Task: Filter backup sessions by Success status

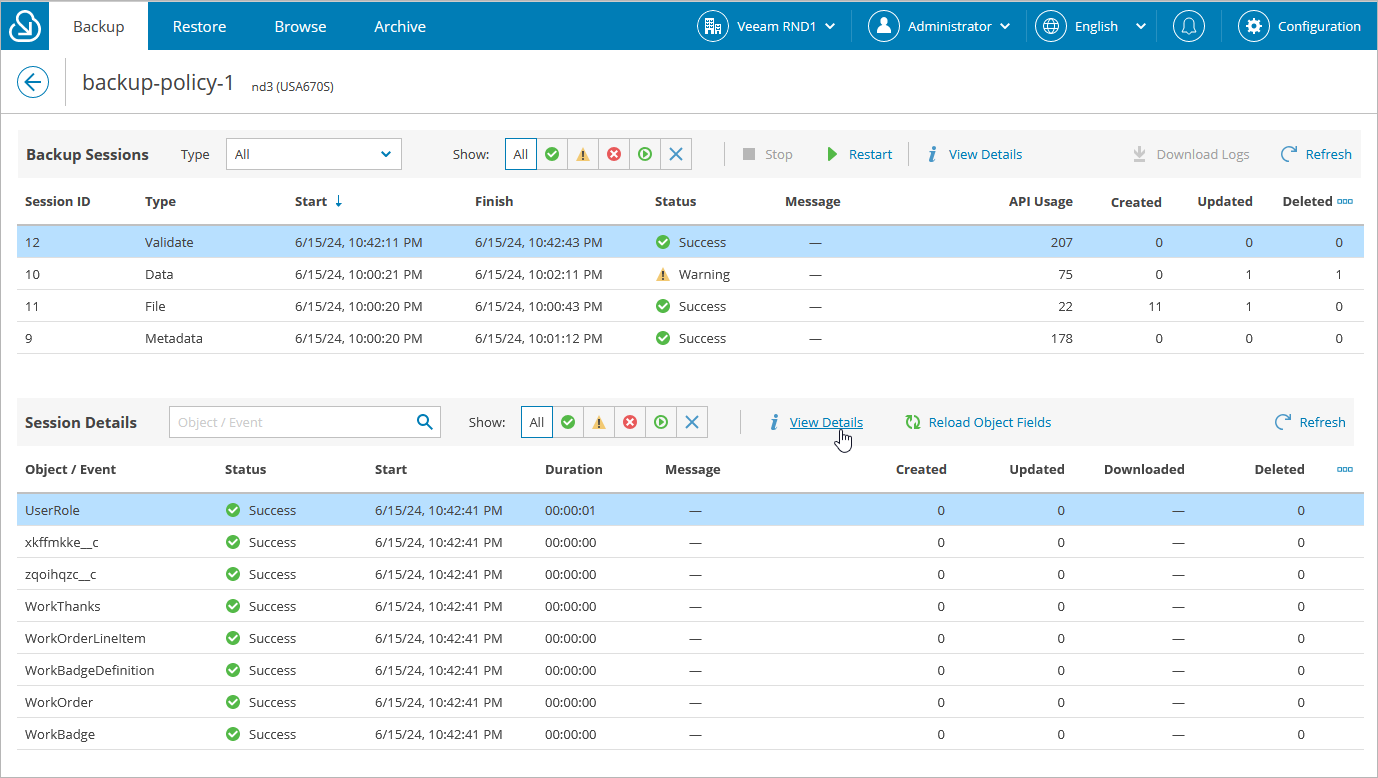Action: point(552,154)
